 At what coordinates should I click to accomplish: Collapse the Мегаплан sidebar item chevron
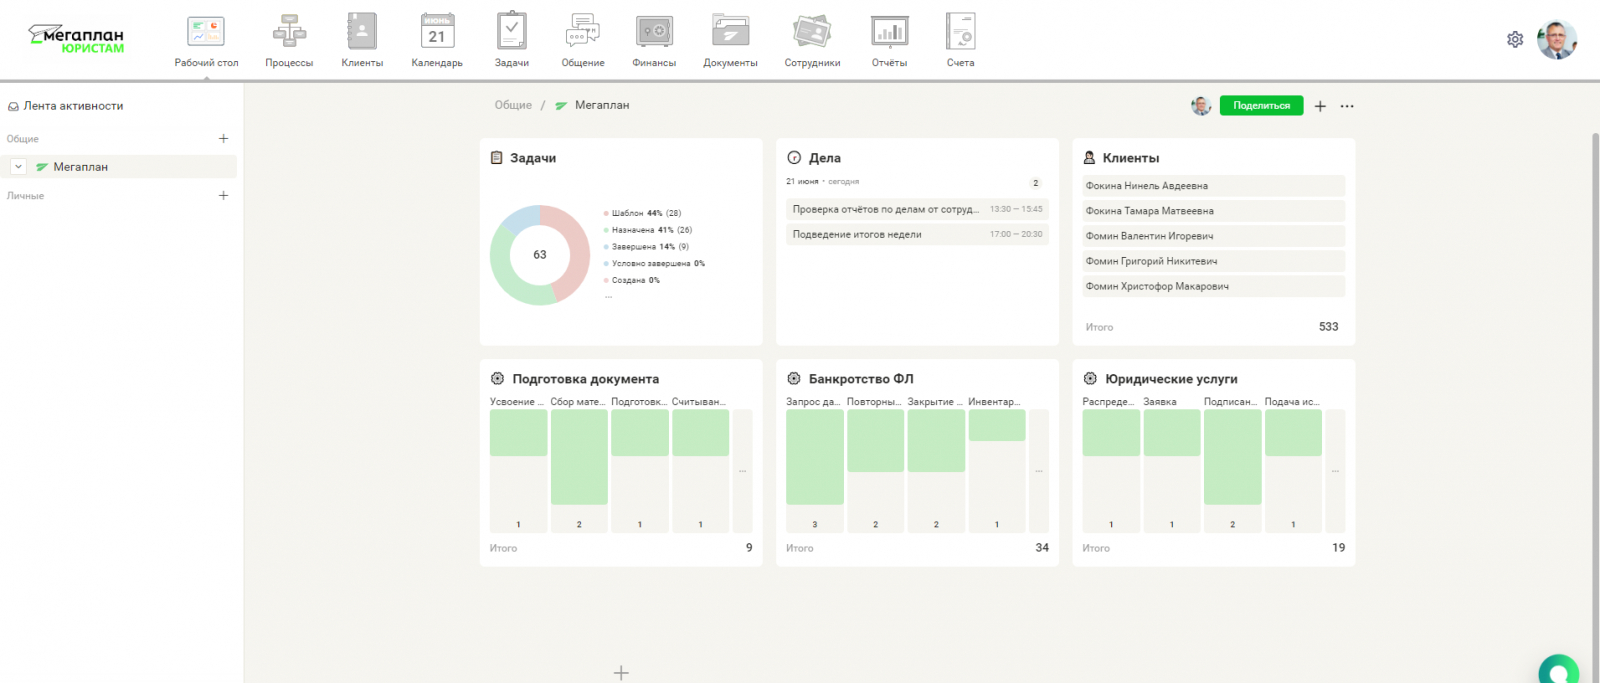18,167
